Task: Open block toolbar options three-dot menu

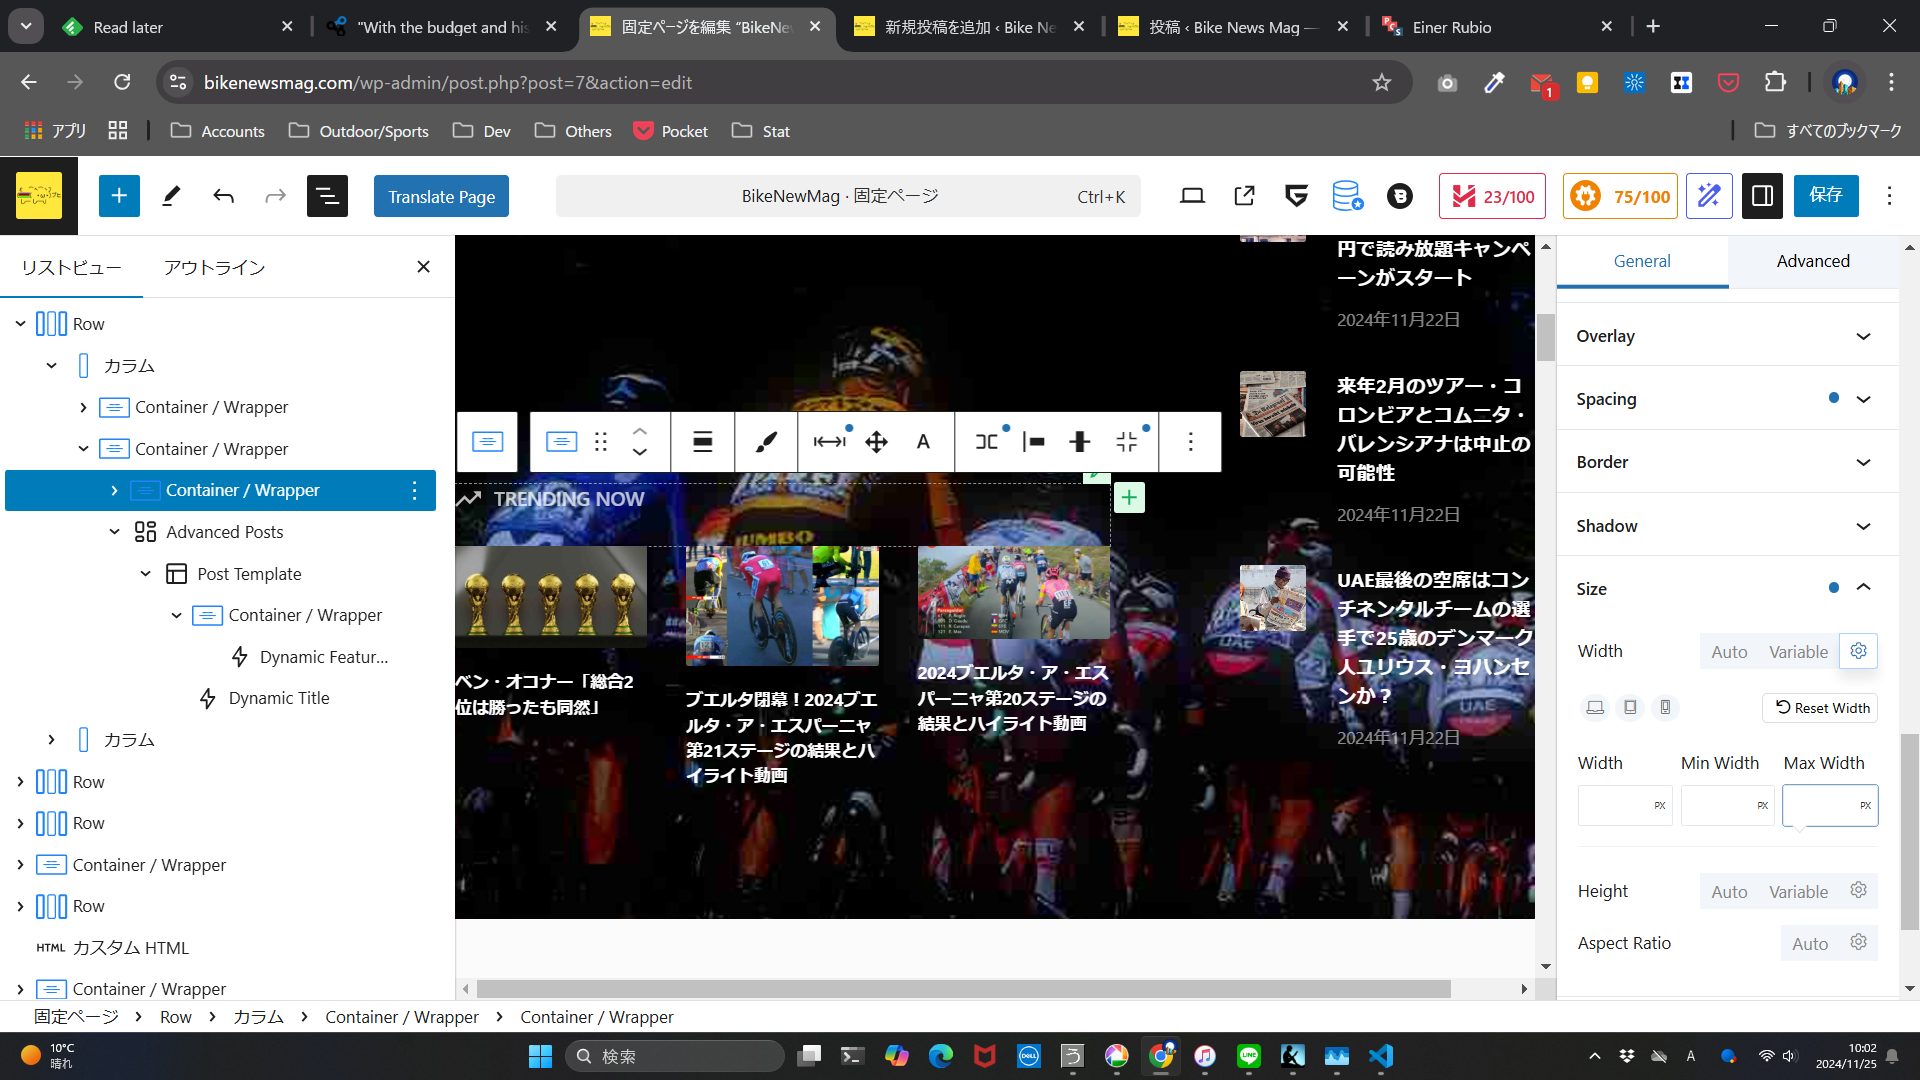Action: click(x=1190, y=442)
